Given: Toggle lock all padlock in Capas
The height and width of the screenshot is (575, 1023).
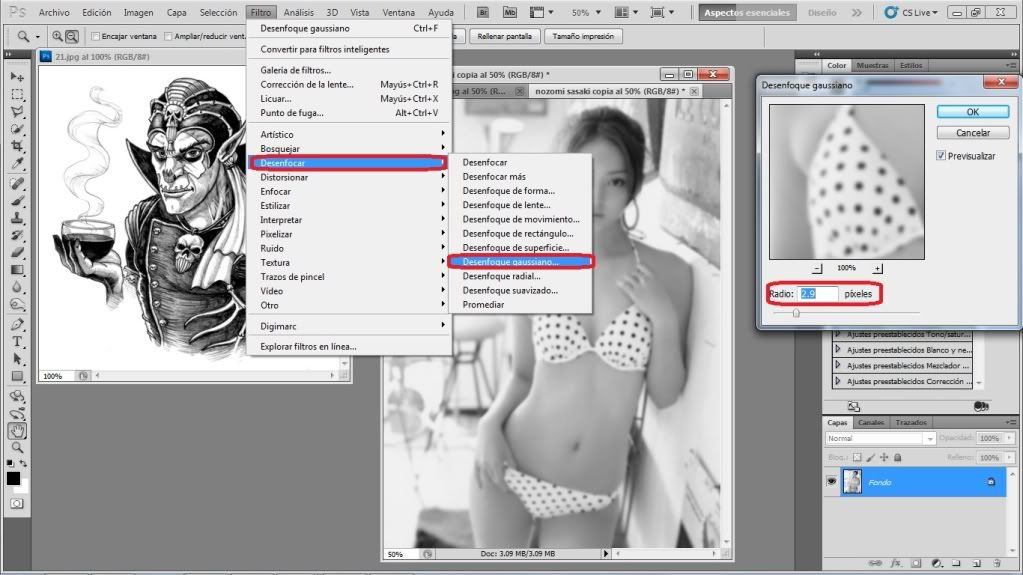Looking at the screenshot, I should coord(898,458).
